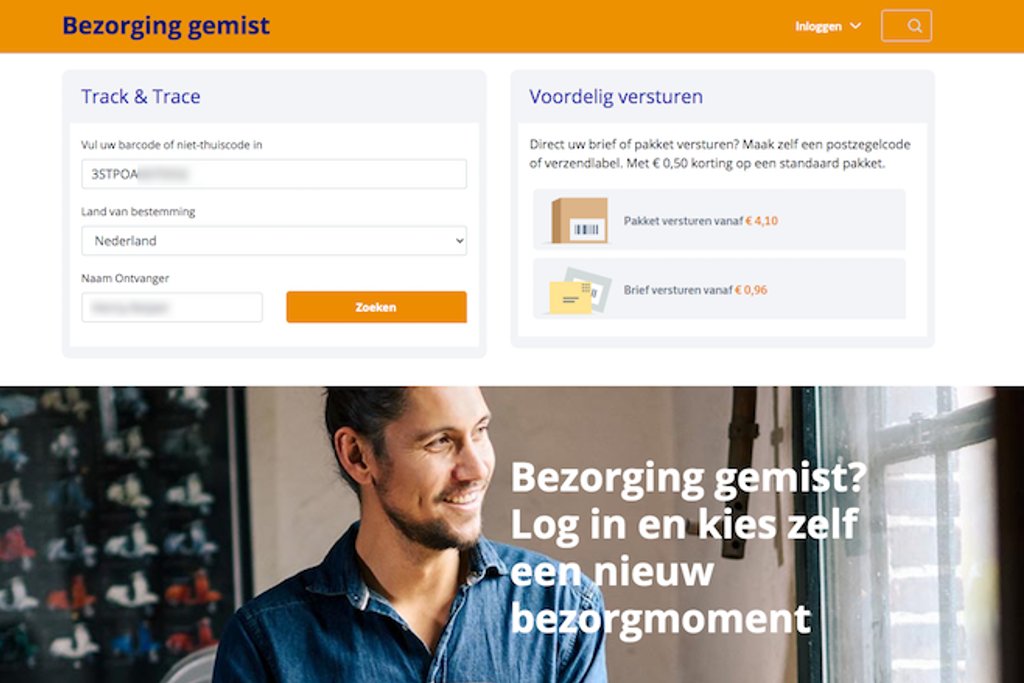The width and height of the screenshot is (1024, 683).
Task: Click the cardboard package box icon
Action: 579,220
